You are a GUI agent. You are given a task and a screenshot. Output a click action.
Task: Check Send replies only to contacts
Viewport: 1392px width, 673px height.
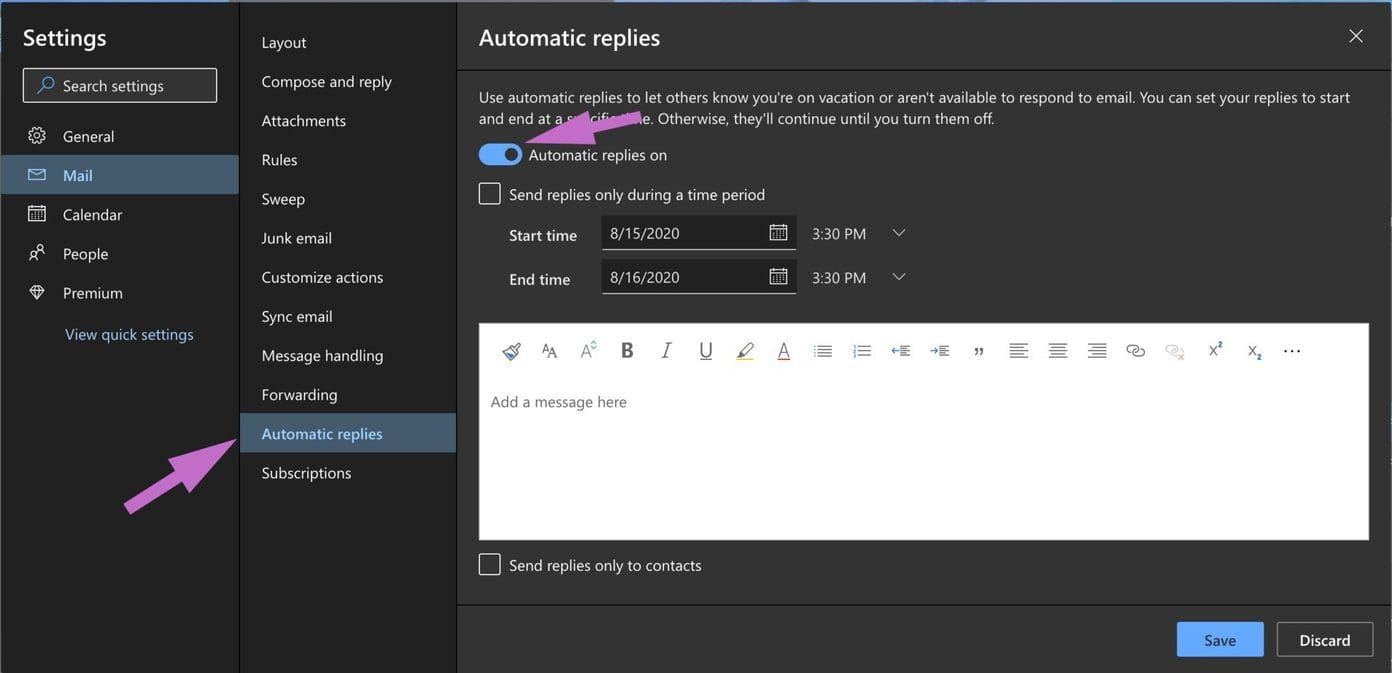pos(489,565)
